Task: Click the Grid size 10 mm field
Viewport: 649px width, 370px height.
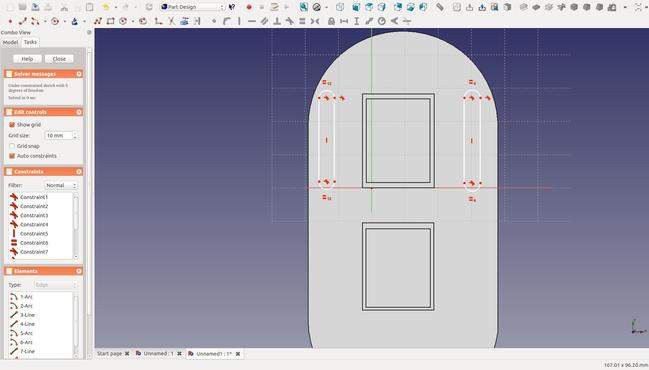Action: point(58,135)
